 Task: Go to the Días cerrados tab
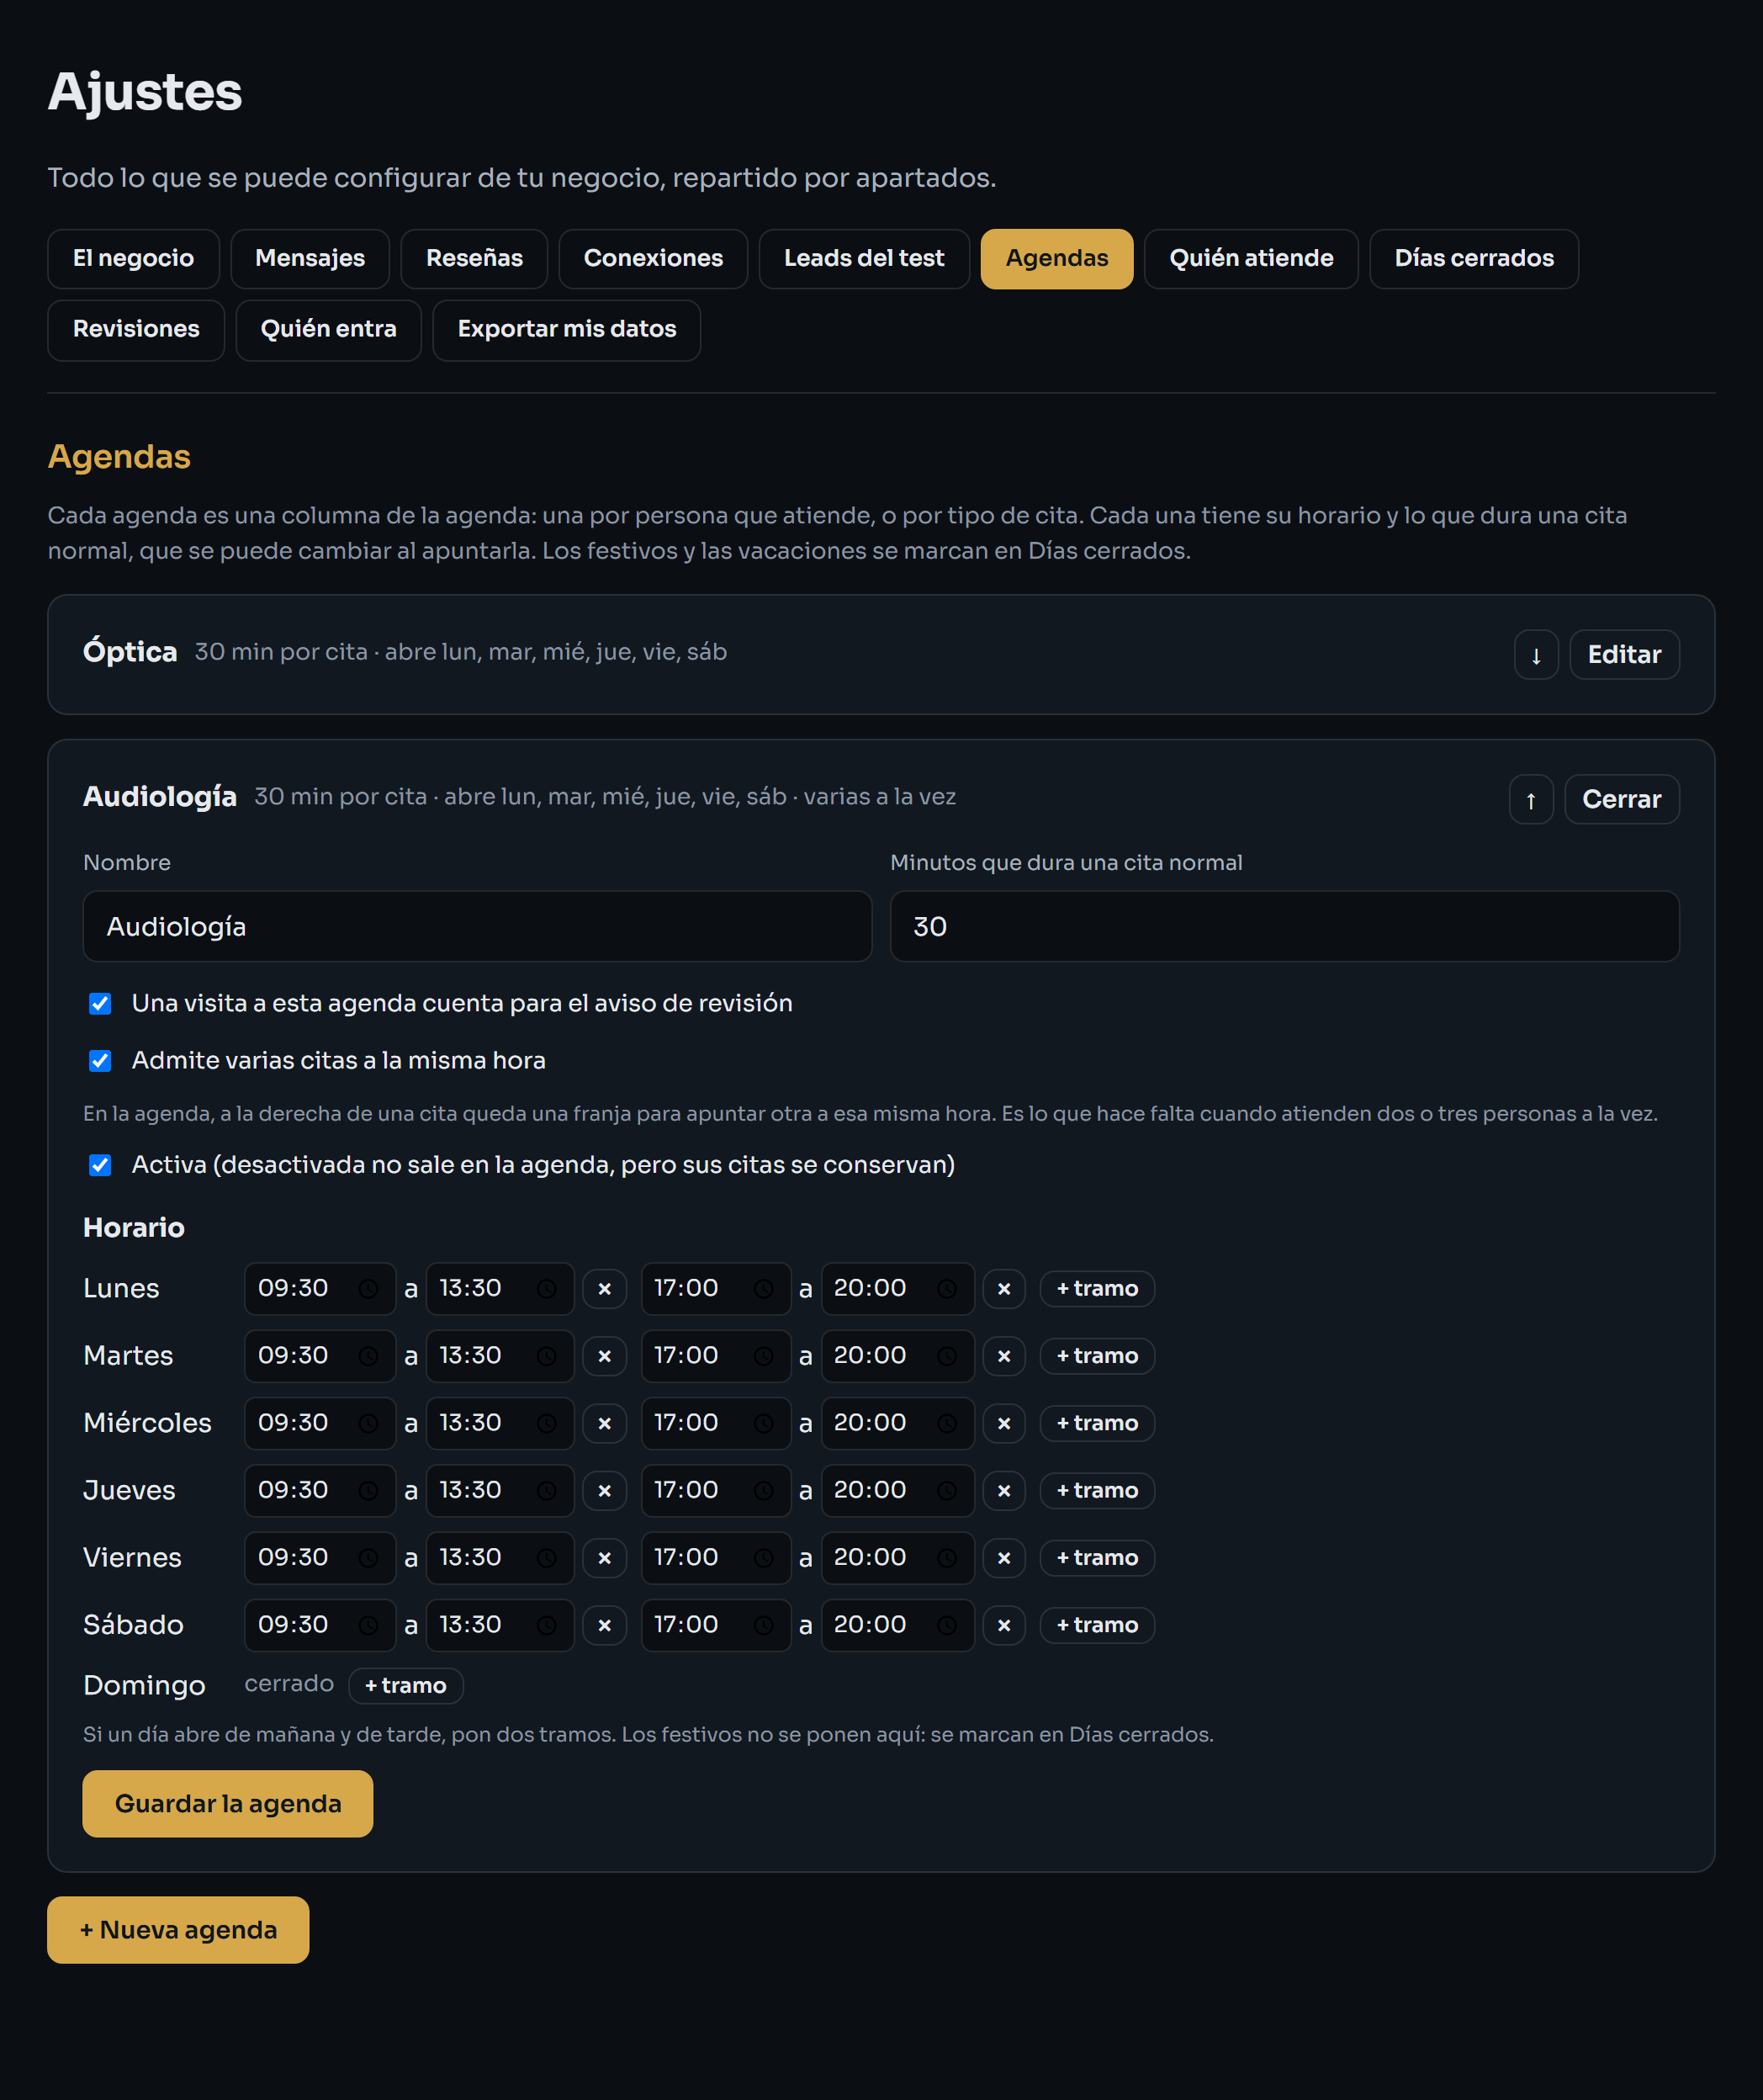(1473, 259)
